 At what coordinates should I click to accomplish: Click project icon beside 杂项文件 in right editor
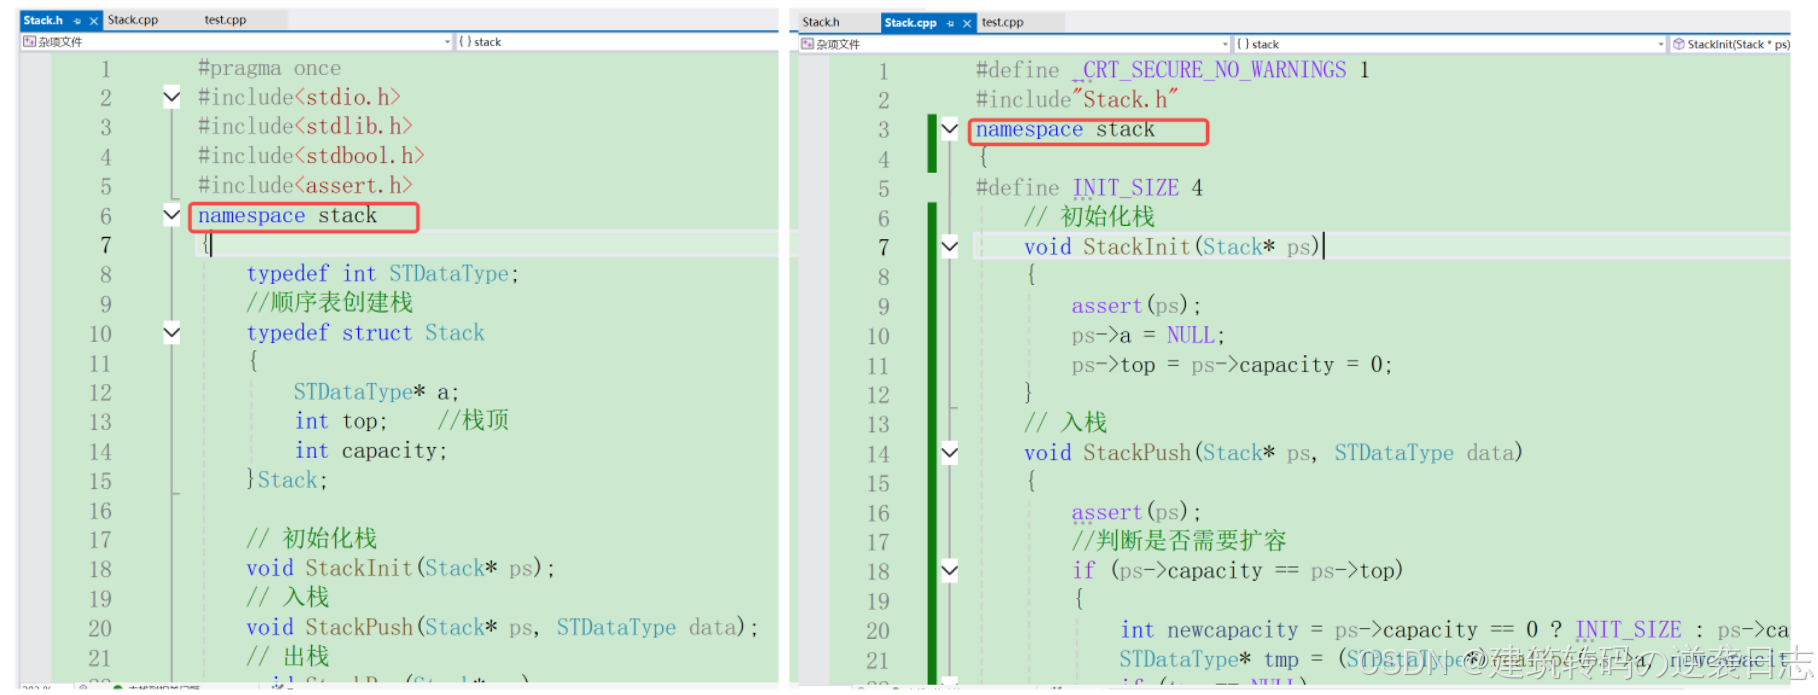coord(807,44)
